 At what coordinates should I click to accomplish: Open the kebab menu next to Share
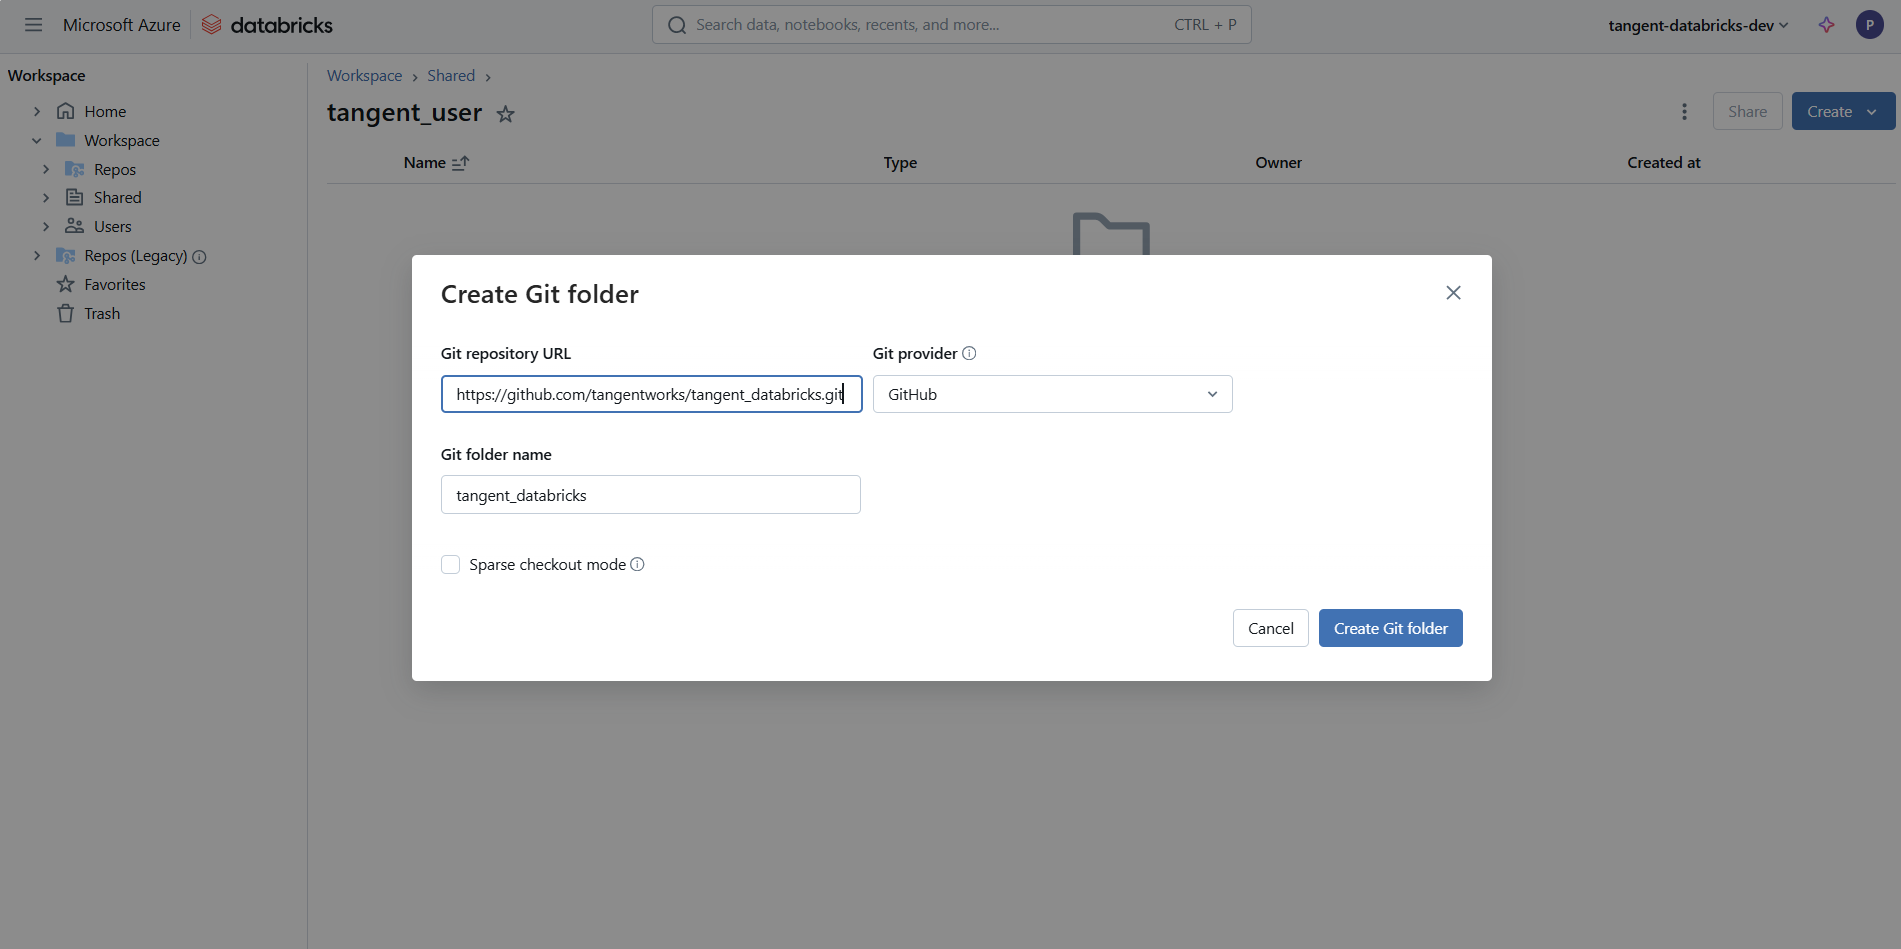click(1684, 112)
